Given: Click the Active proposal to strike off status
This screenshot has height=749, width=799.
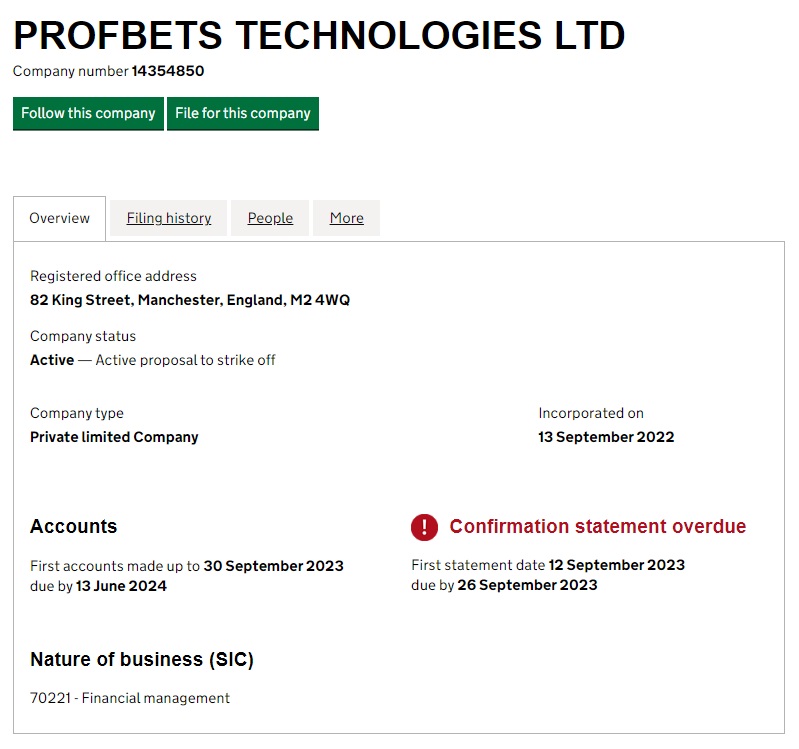Looking at the screenshot, I should click(185, 360).
